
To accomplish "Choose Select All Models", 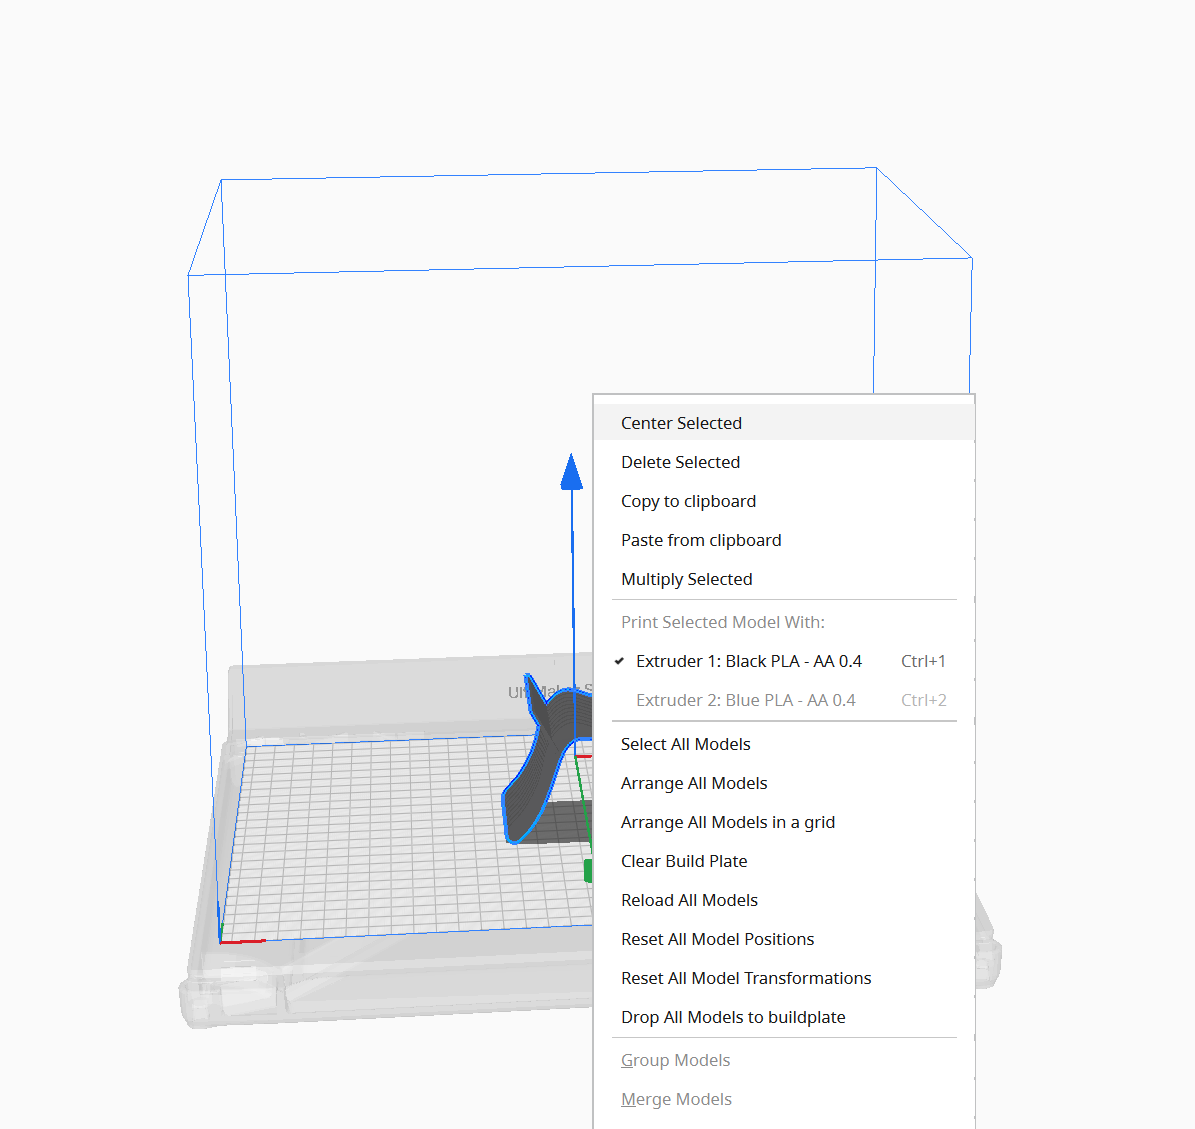I will click(783, 744).
